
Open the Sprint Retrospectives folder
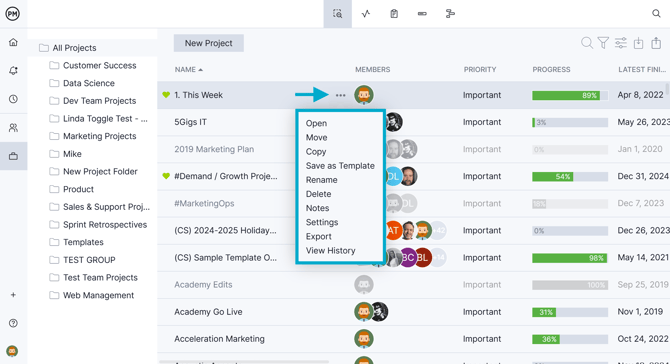point(98,225)
